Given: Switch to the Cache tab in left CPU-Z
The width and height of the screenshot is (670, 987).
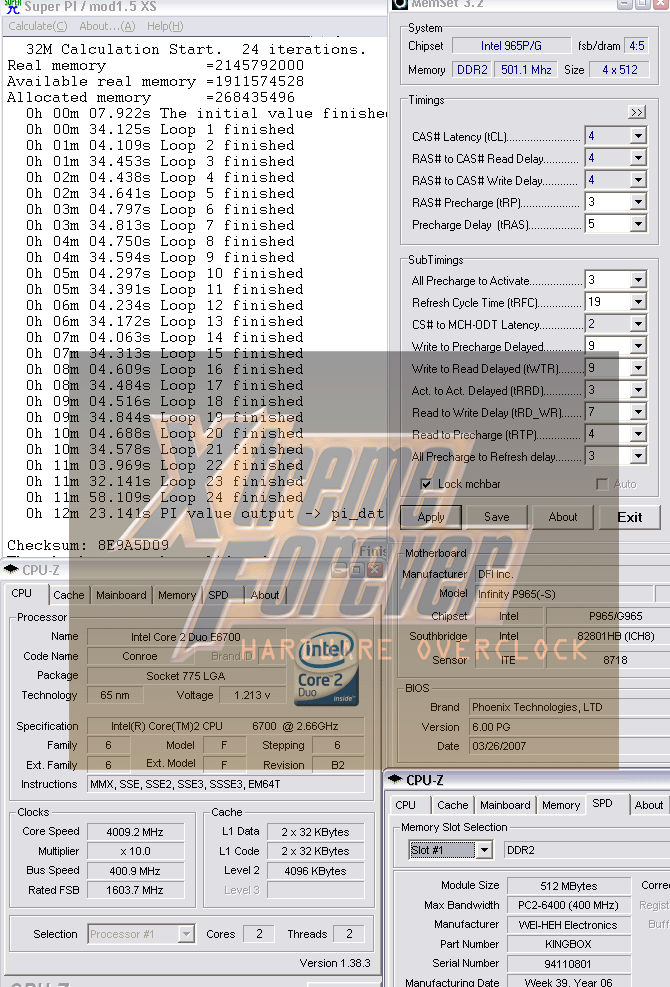Looking at the screenshot, I should tap(69, 595).
